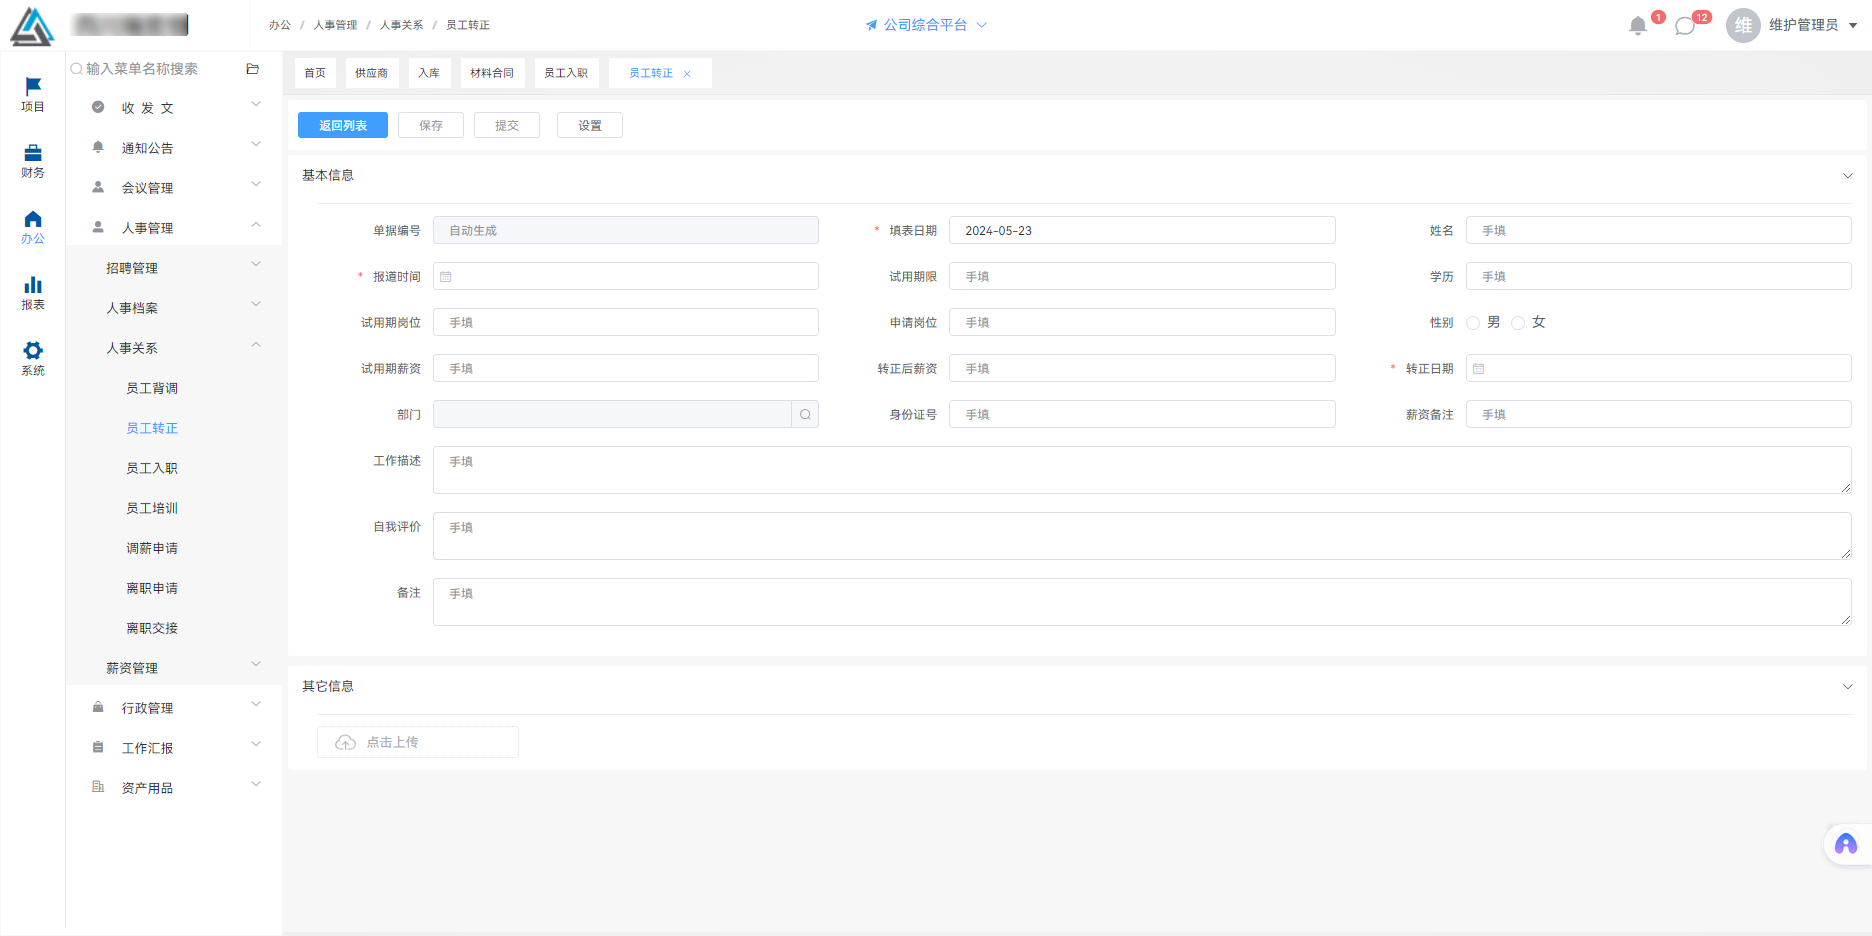Viewport: 1872px width, 936px height.
Task: Expand the 招聘管理 submenu chevron
Action: tap(256, 264)
